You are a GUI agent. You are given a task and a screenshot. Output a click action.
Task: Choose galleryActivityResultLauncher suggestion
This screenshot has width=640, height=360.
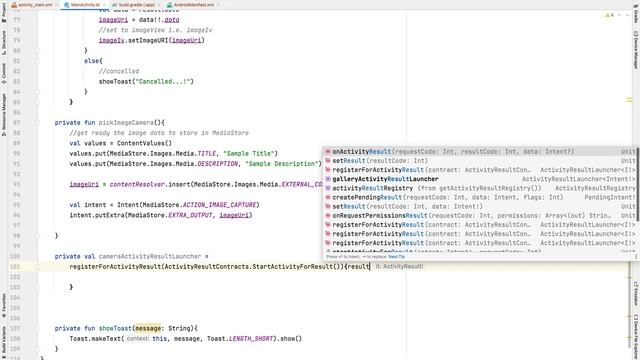point(480,179)
